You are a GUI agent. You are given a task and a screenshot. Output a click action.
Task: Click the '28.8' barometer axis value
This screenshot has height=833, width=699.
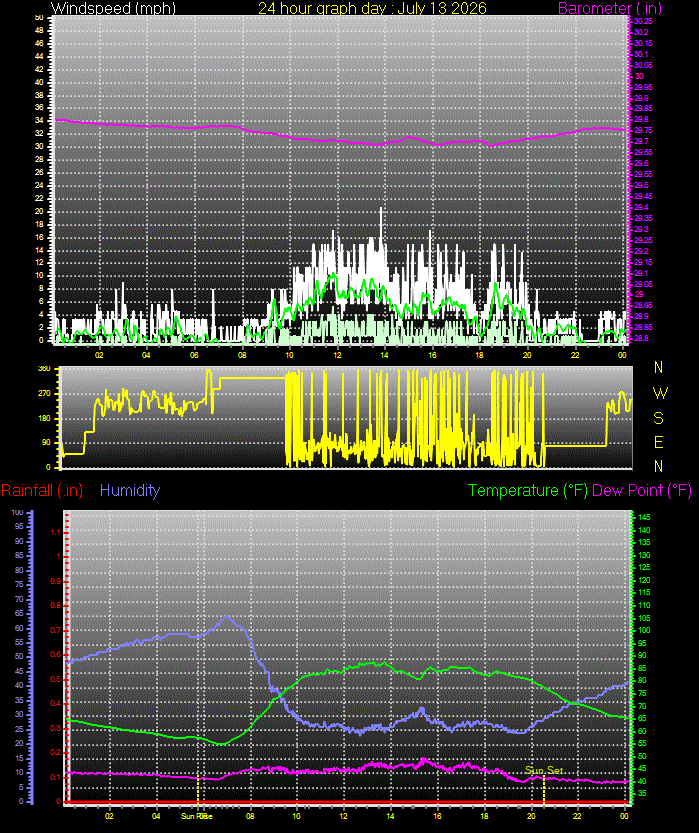coord(641,338)
